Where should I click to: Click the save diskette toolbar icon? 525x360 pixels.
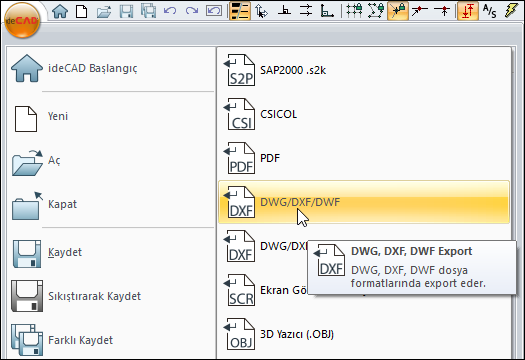[x=126, y=11]
